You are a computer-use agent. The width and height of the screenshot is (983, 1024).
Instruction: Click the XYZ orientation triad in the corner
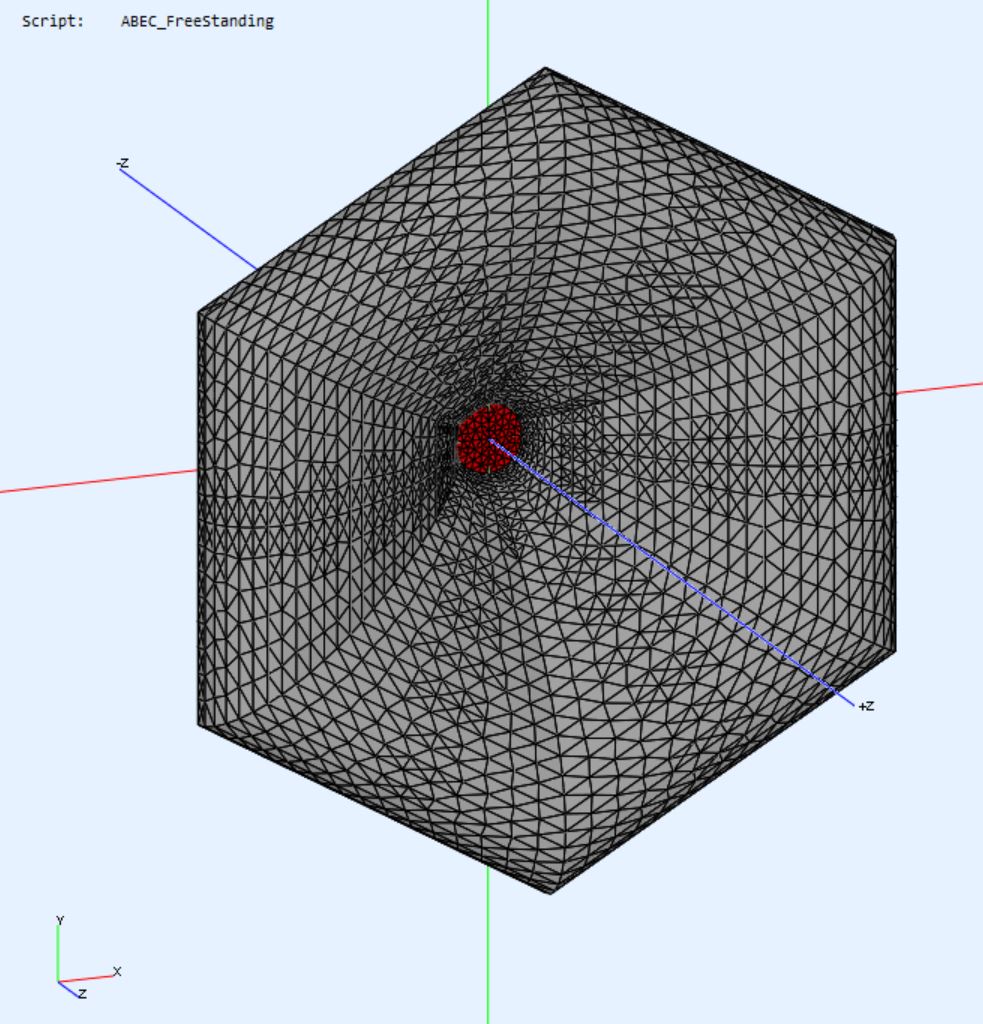click(x=89, y=958)
